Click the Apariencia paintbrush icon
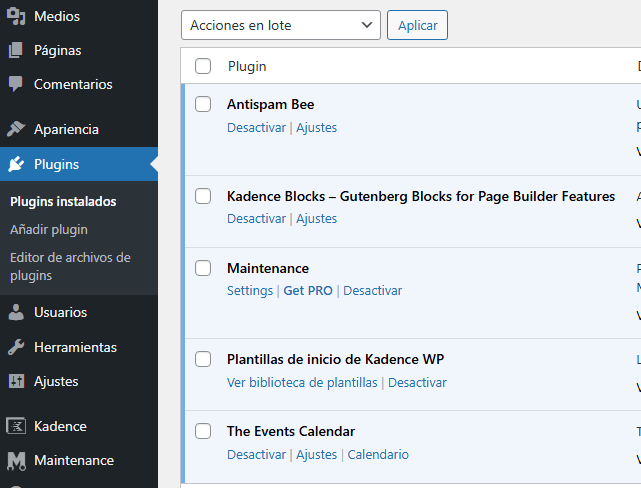 (16, 129)
